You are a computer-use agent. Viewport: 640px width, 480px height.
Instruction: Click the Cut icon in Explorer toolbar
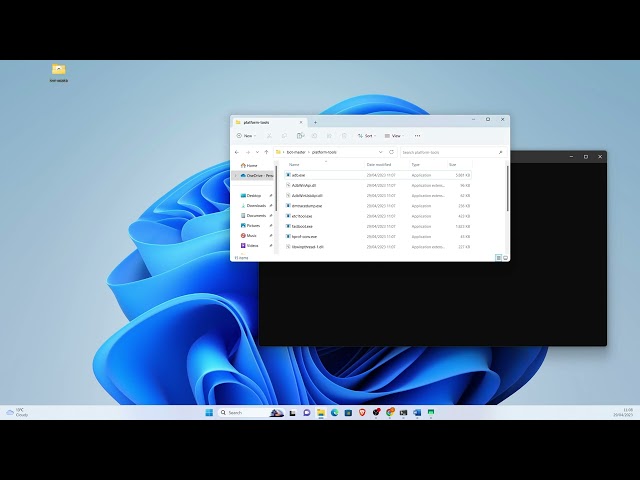point(269,136)
